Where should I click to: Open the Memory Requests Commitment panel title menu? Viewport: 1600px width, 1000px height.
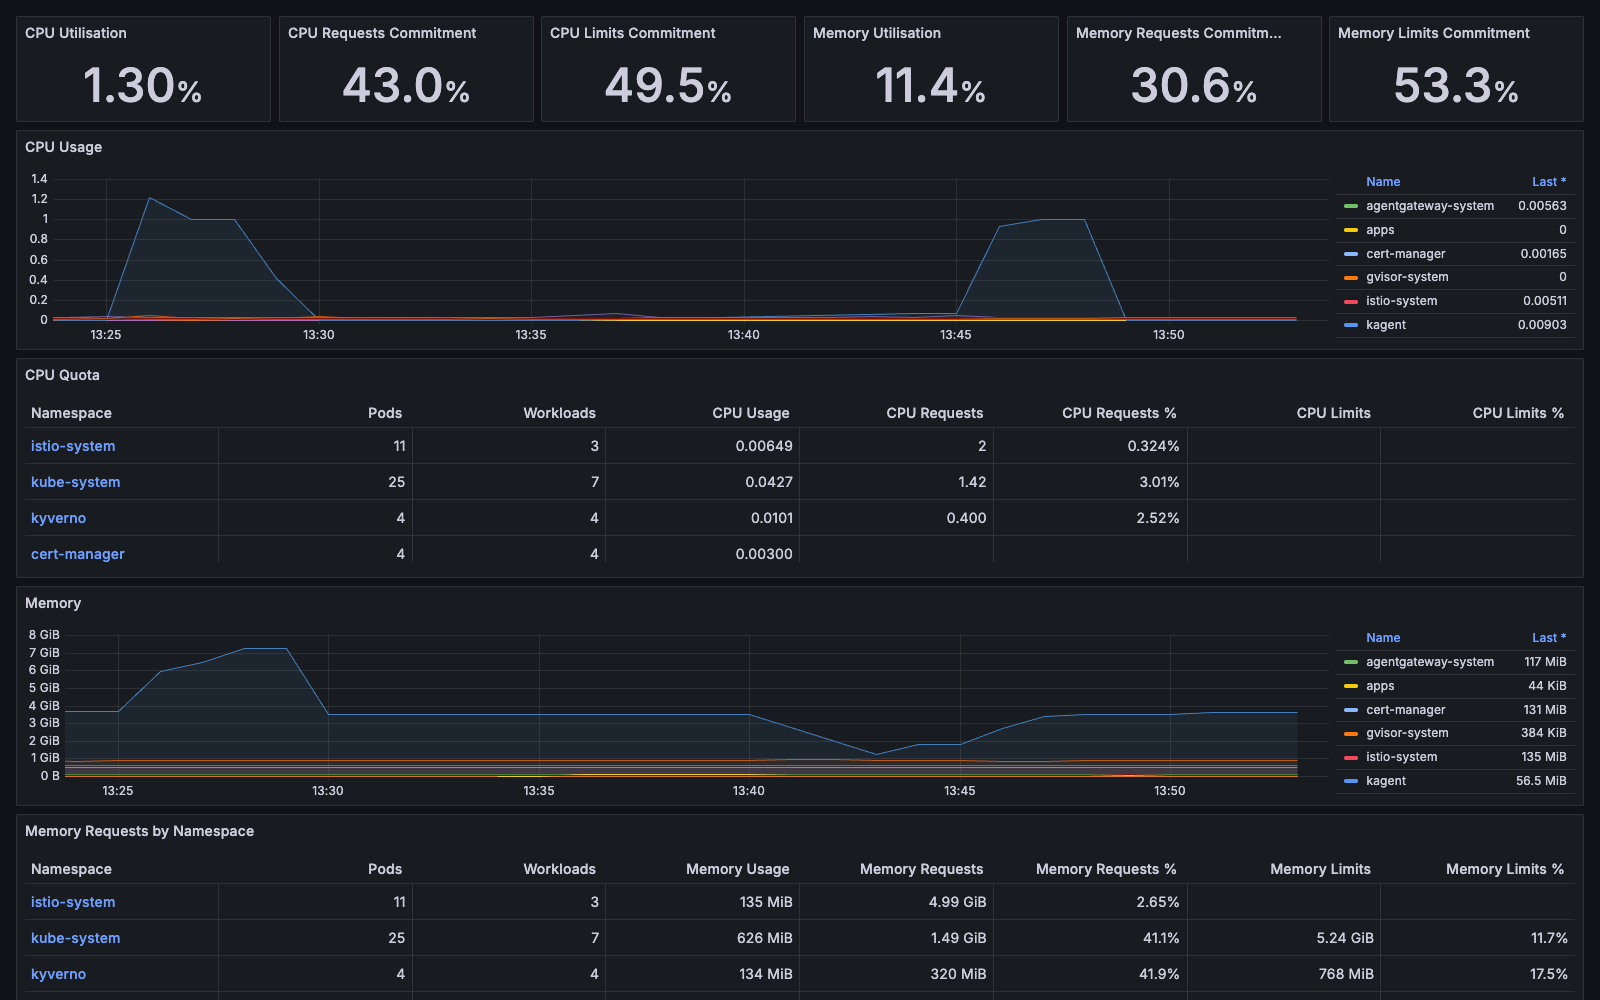tap(1178, 33)
